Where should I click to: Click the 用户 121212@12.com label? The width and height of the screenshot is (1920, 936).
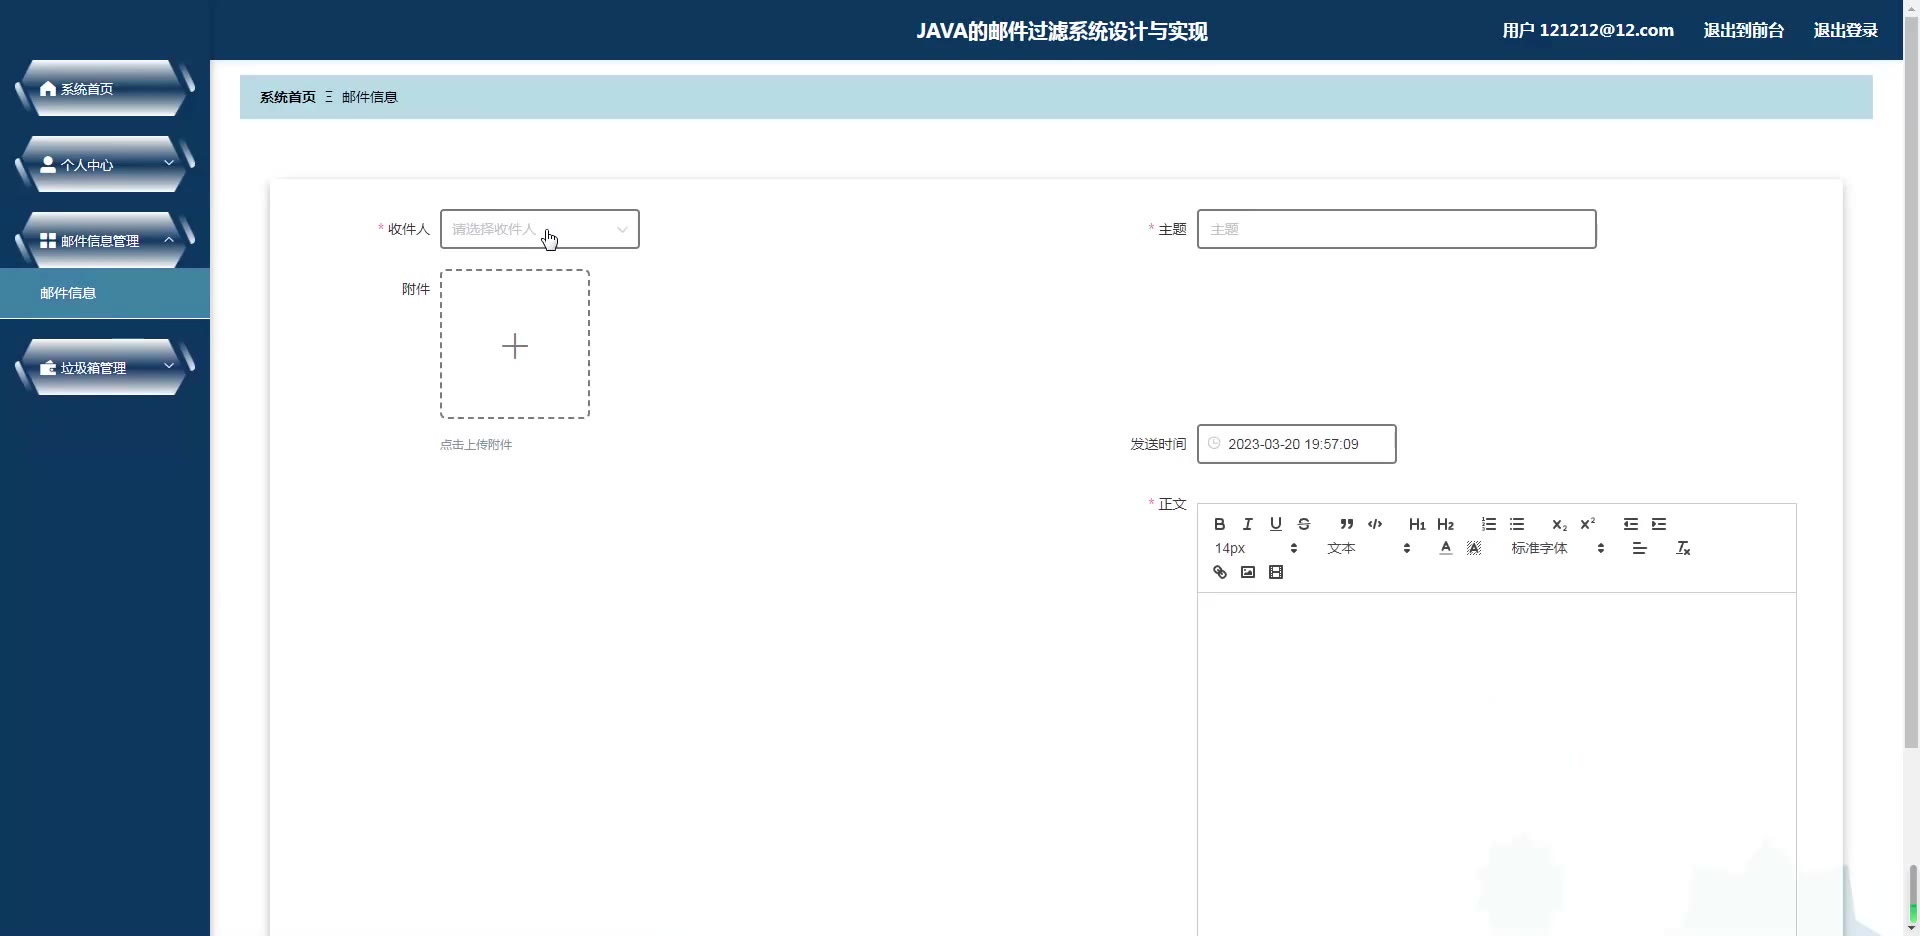click(x=1588, y=30)
